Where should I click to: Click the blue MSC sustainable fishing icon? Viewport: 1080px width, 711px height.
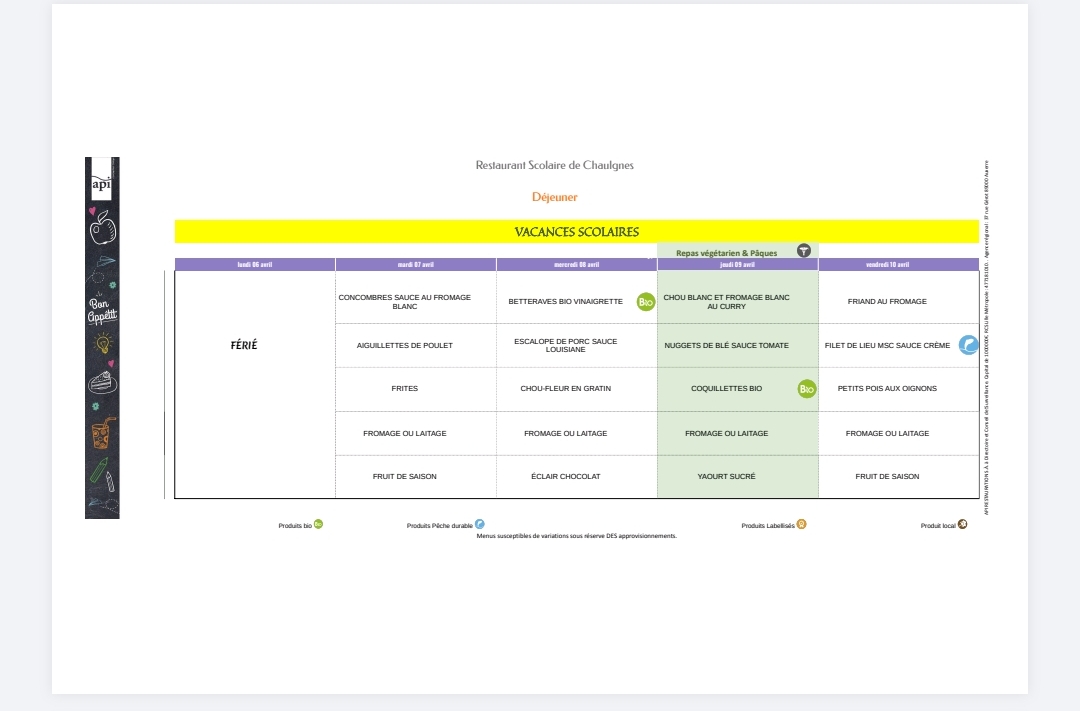(x=968, y=345)
